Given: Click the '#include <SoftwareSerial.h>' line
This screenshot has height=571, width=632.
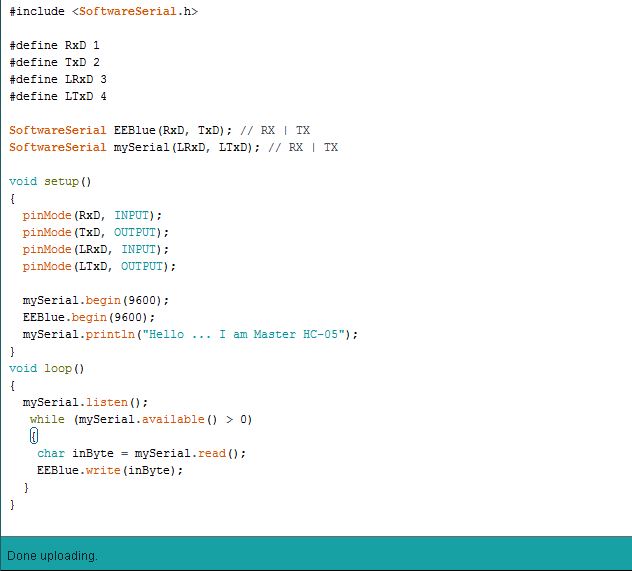Looking at the screenshot, I should (x=104, y=11).
